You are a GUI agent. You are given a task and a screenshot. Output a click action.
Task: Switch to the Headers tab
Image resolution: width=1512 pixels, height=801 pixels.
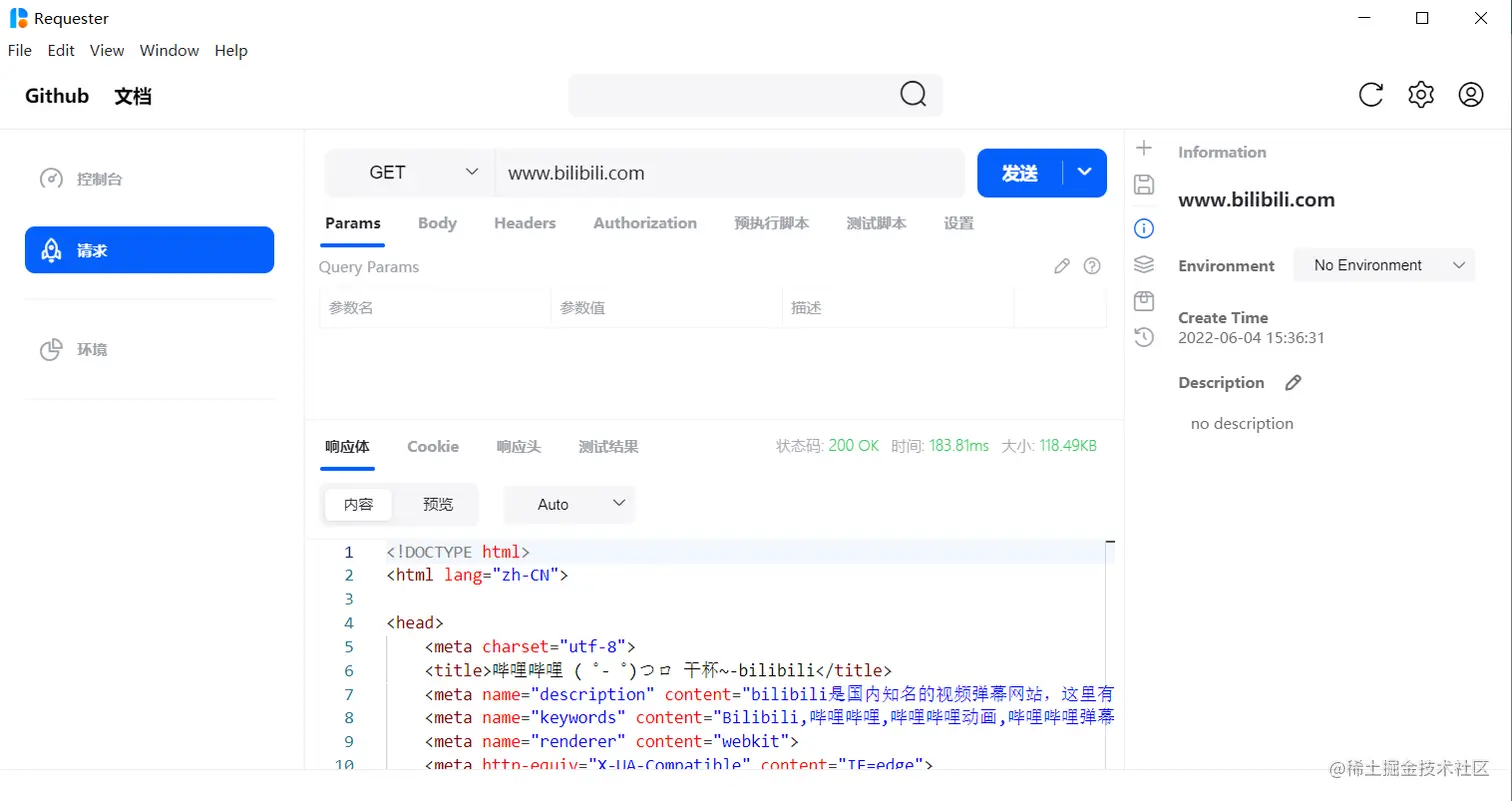tap(525, 223)
